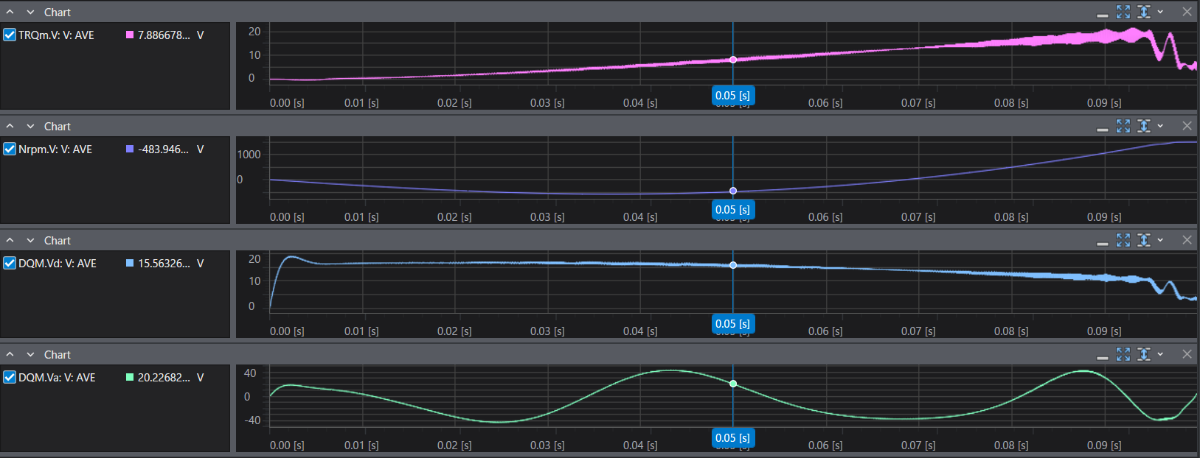Click fit-to-view icon on DQM.Va chart
The width and height of the screenshot is (1200, 458).
(1123, 354)
